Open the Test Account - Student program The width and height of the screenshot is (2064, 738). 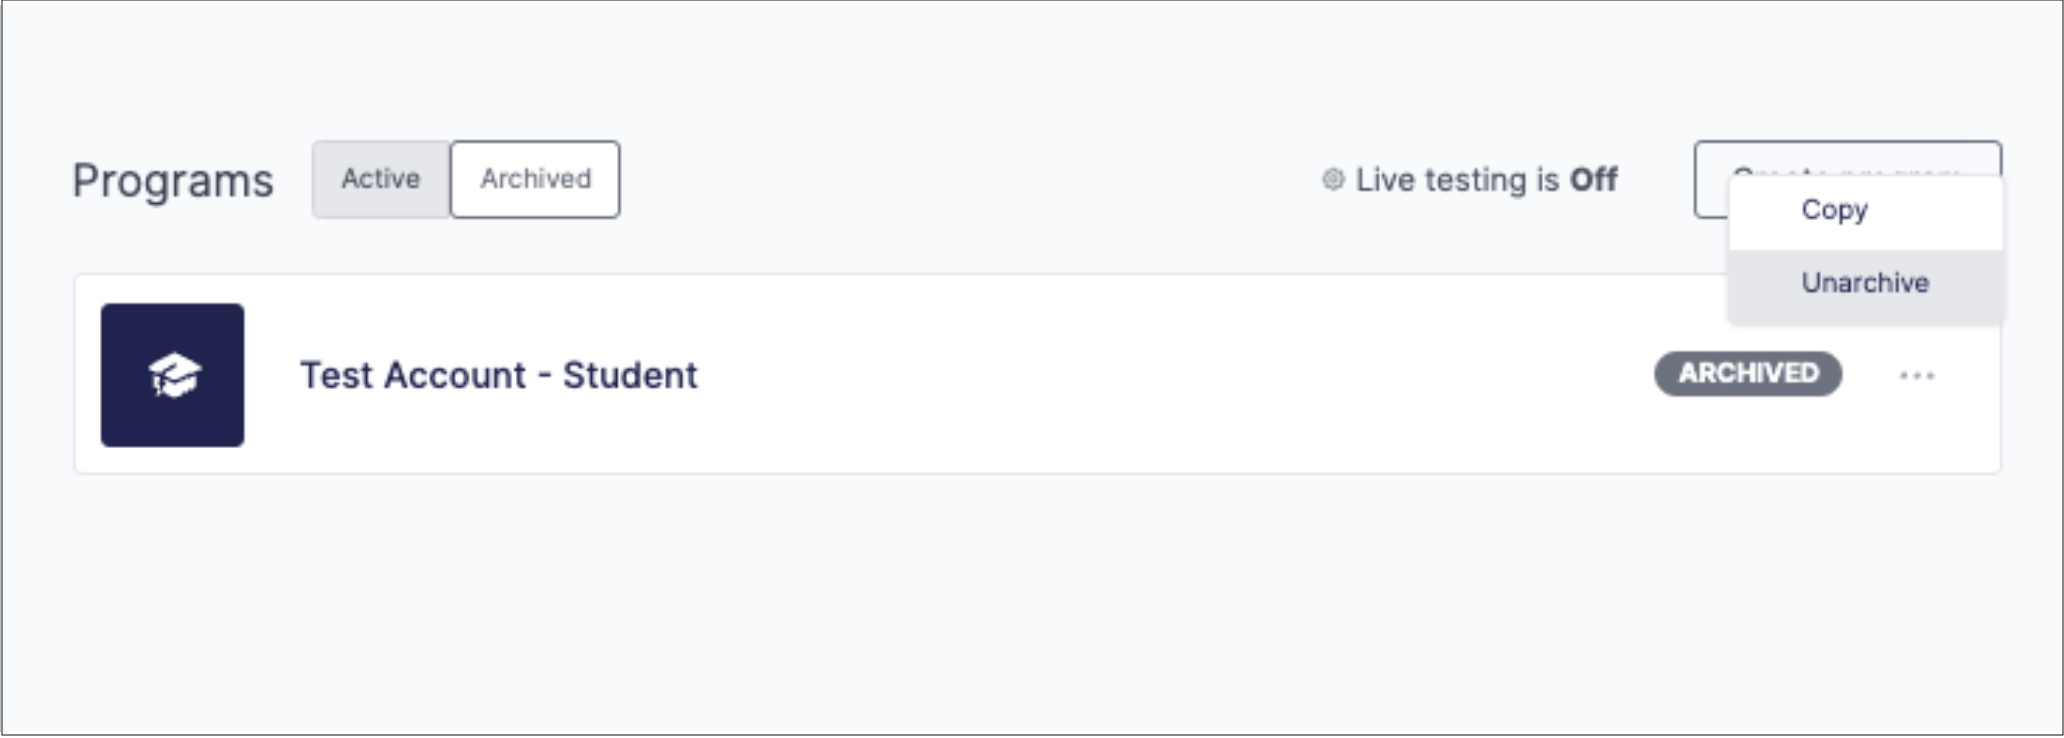point(499,375)
